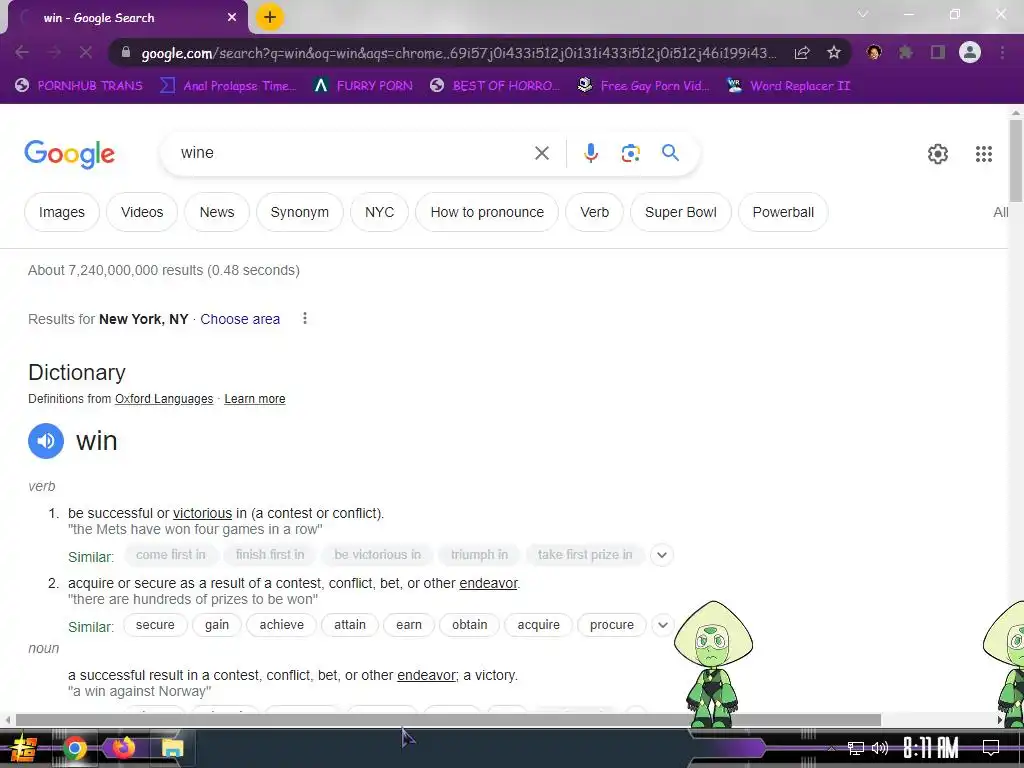
Task: Open more options for location results
Action: (x=304, y=319)
